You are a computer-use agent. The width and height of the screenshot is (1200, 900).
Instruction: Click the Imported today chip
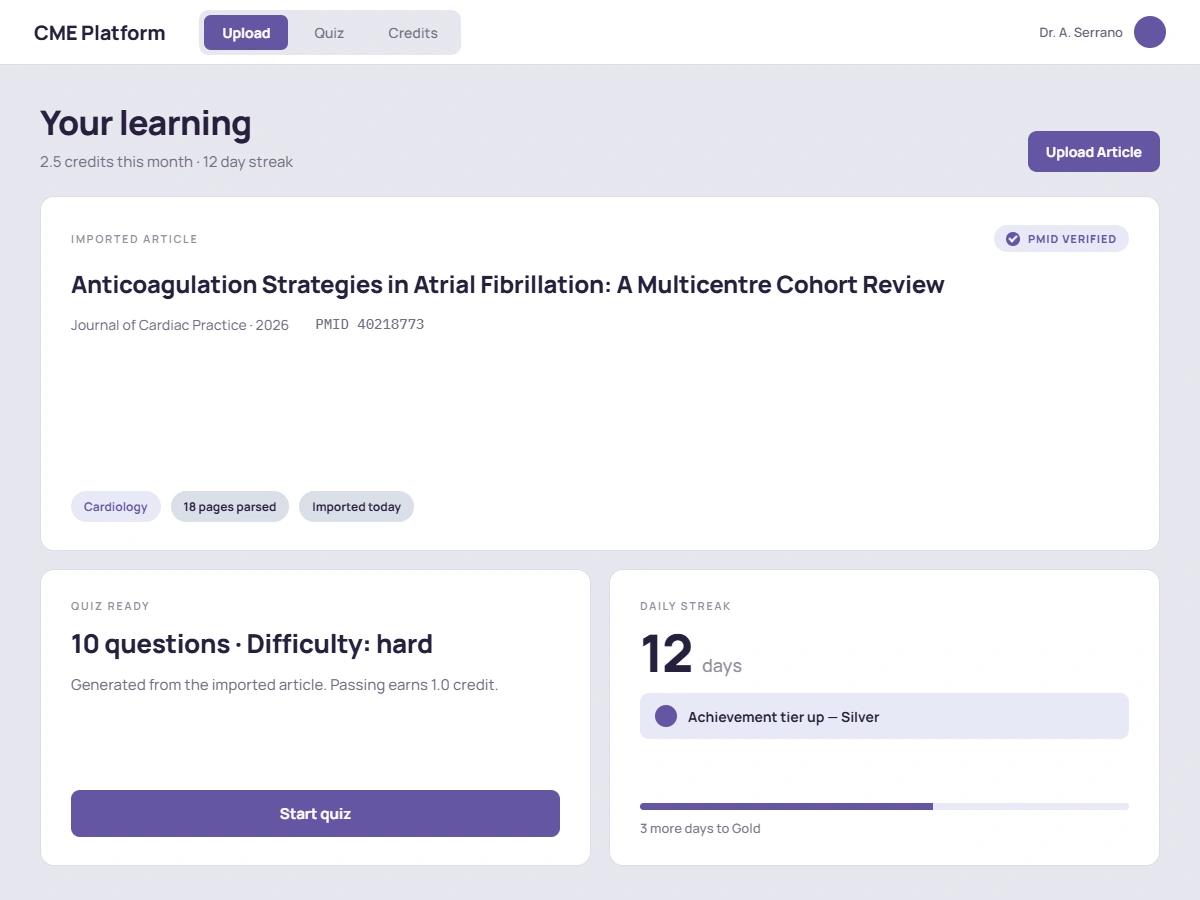click(356, 507)
